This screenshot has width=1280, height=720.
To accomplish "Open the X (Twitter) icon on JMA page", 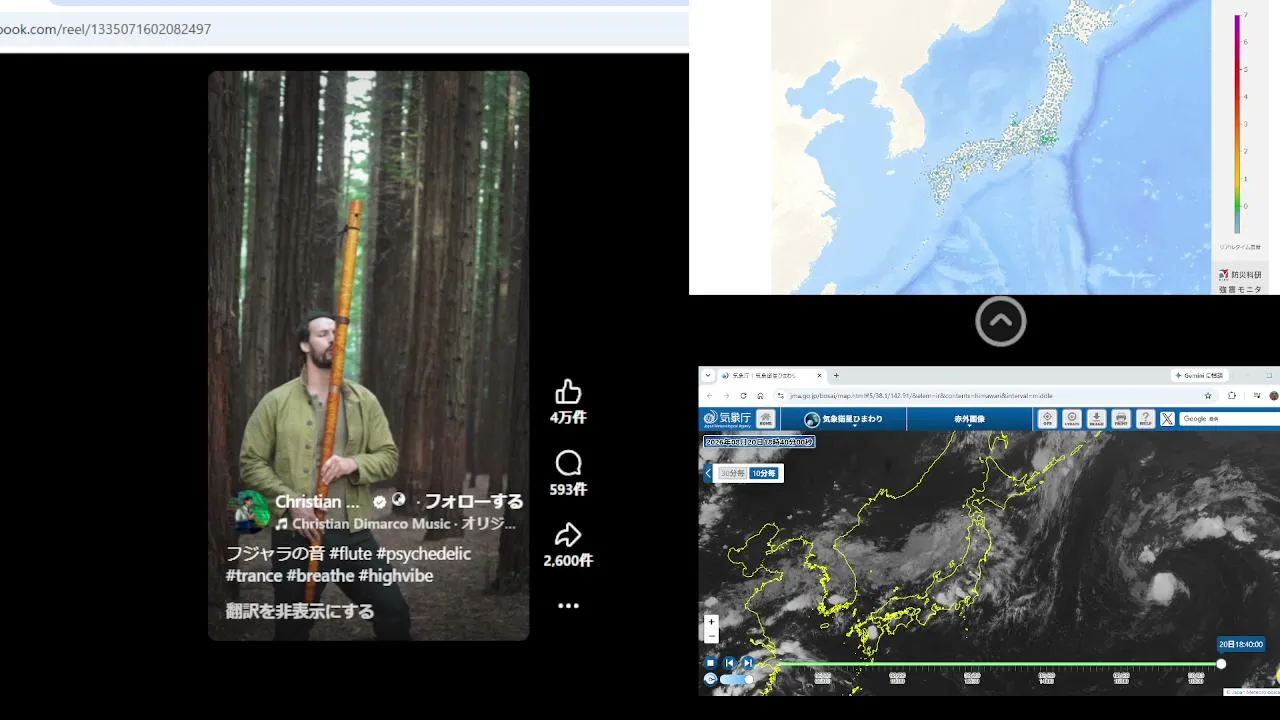I will (1168, 419).
